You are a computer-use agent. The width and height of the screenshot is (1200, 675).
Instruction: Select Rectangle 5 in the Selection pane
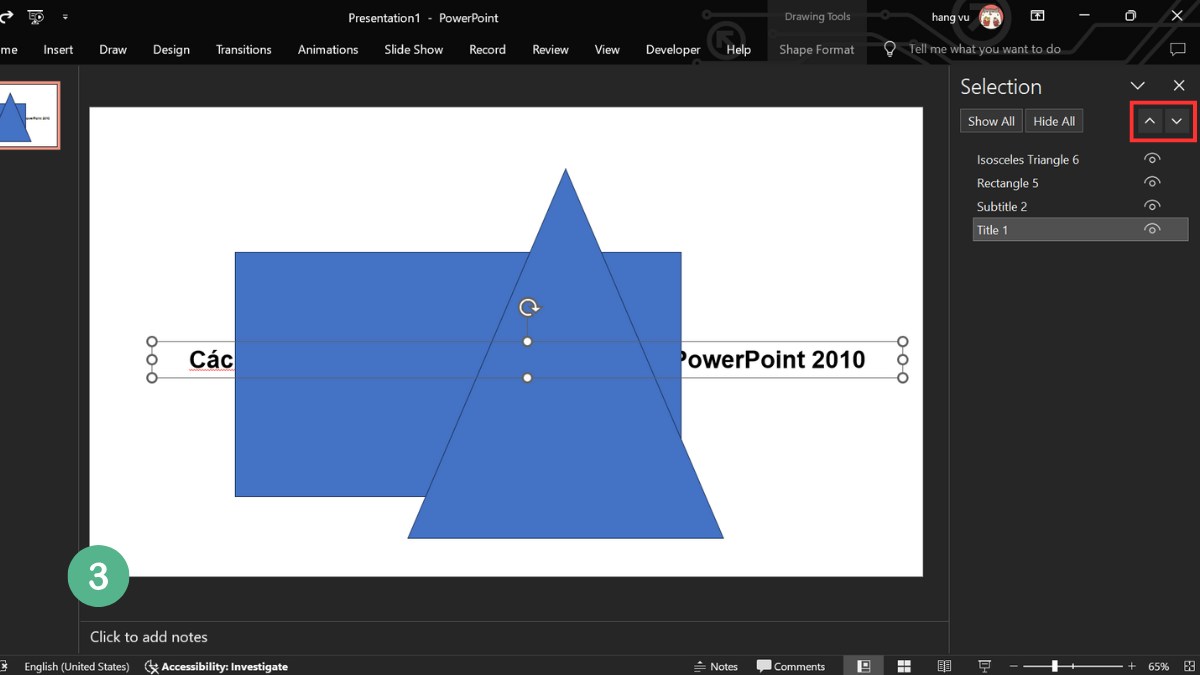coord(1007,183)
